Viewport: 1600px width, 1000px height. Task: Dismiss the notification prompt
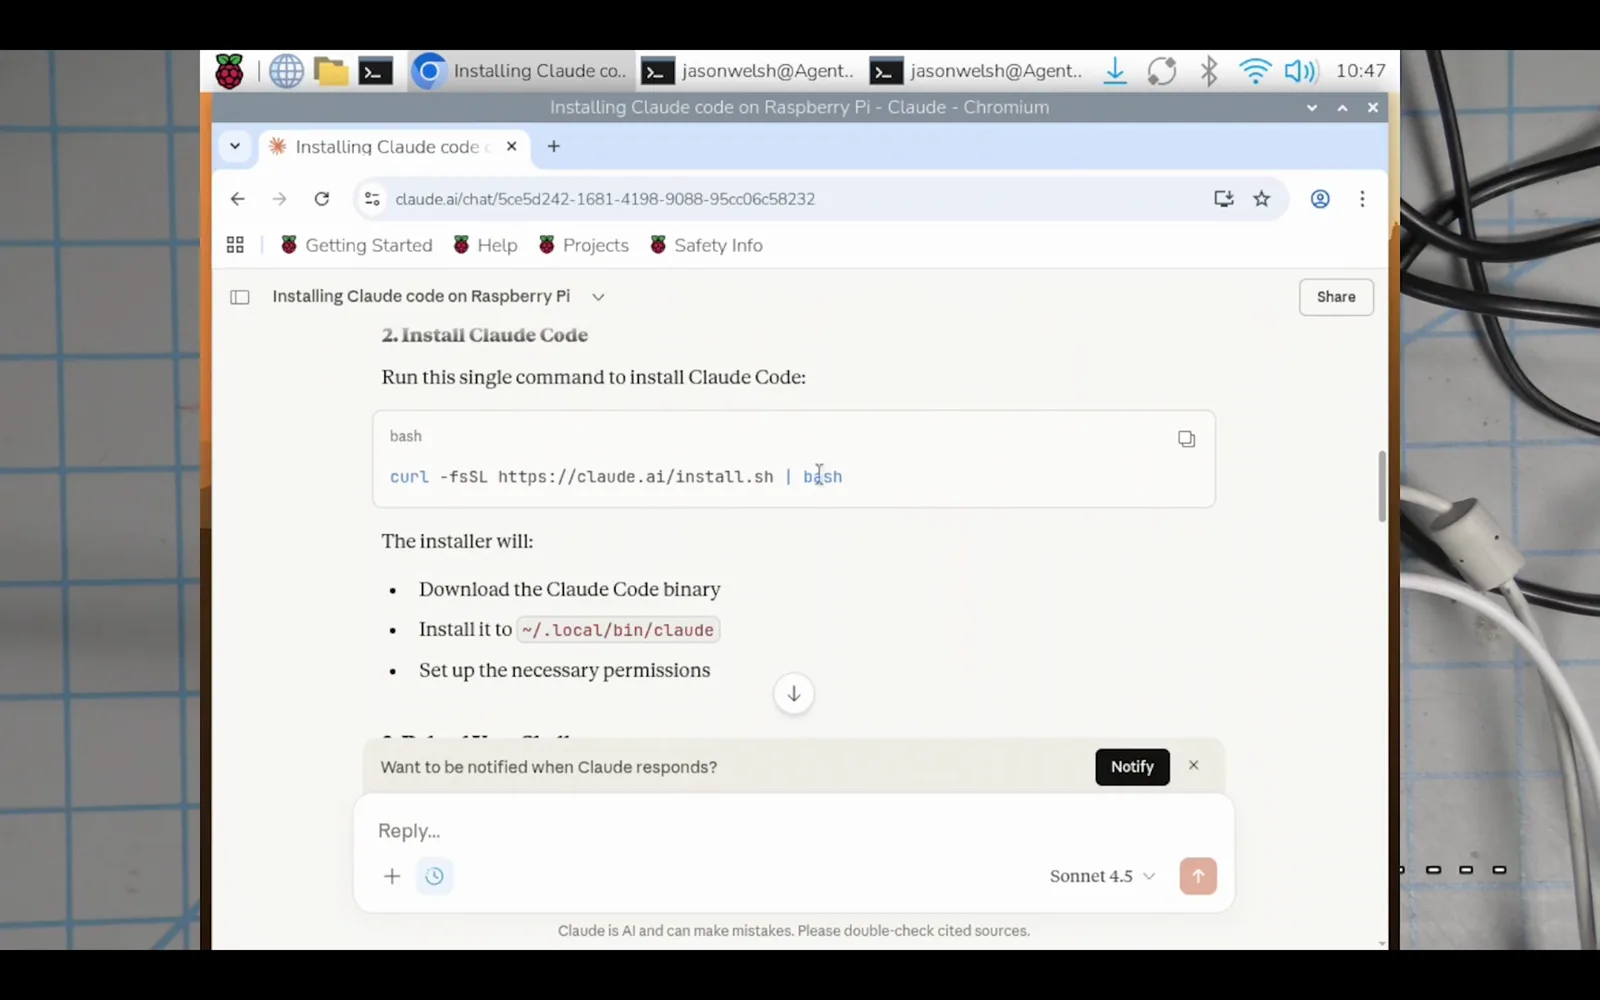[1193, 765]
